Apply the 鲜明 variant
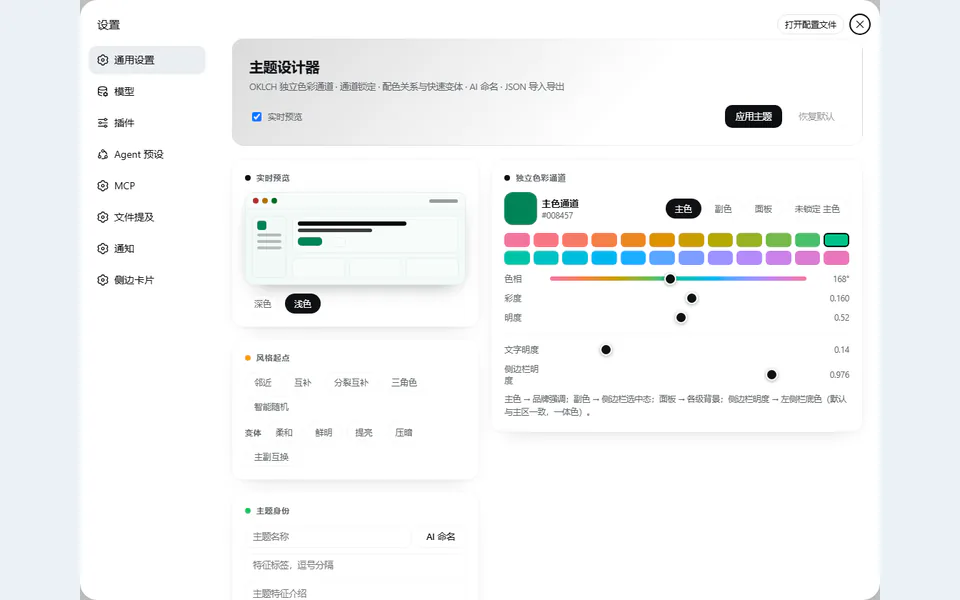The image size is (960, 600). (324, 432)
